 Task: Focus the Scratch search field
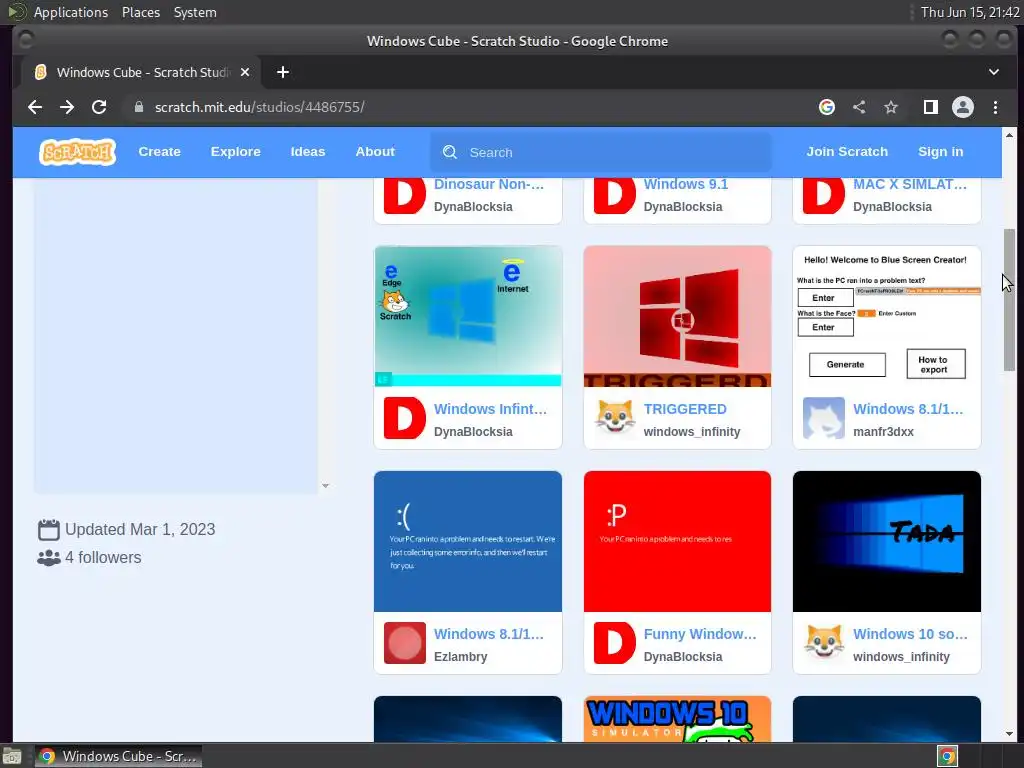click(600, 152)
